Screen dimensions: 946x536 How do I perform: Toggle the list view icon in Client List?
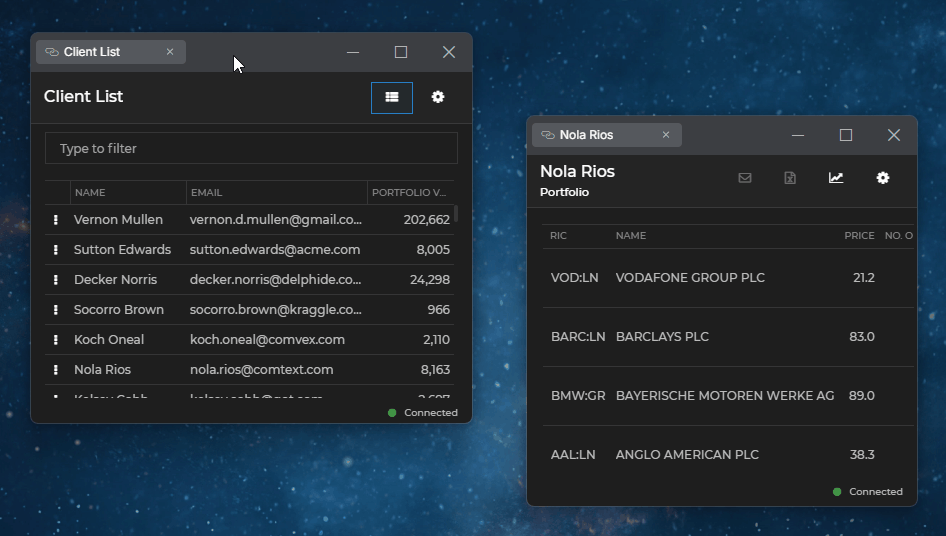[x=392, y=98]
